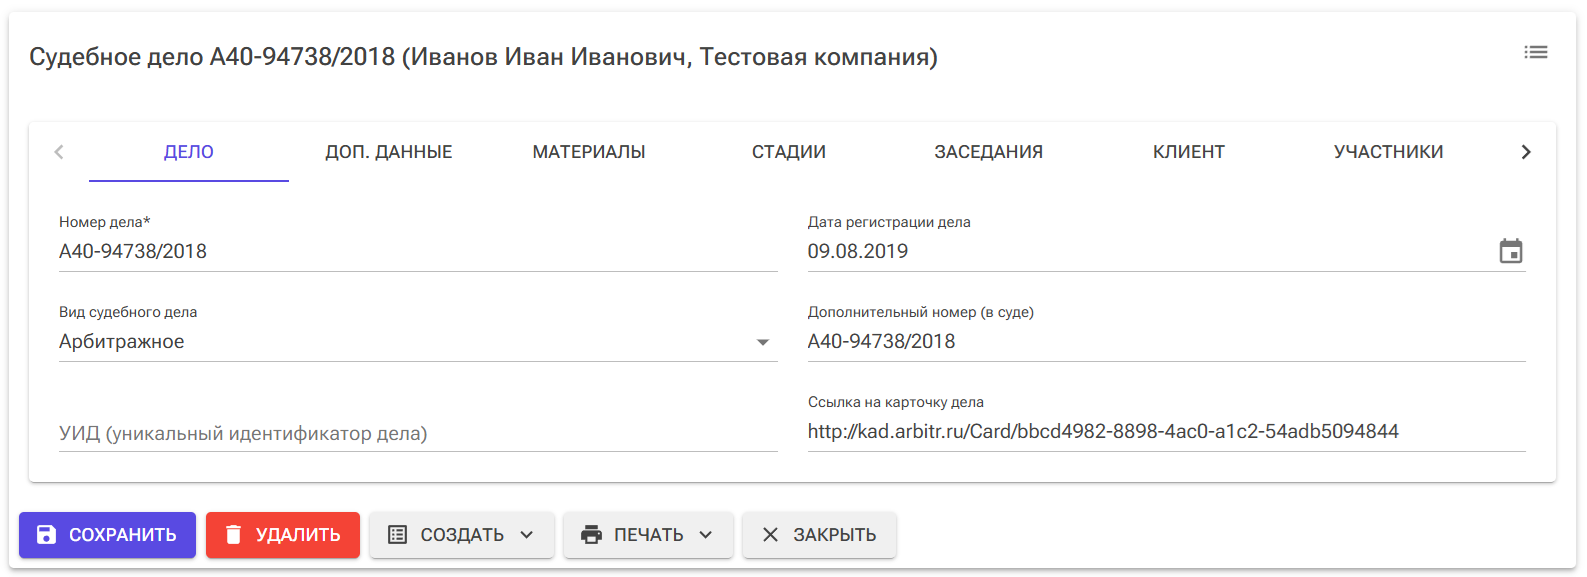Open the list menu icon at top right
1587x577 pixels.
[x=1535, y=52]
